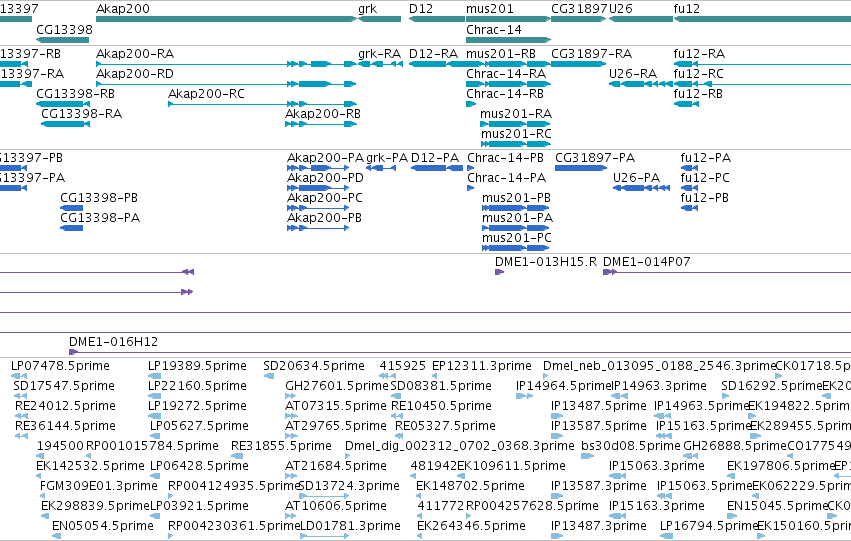851x541 pixels.
Task: Click protein mus201-PC
Action: click(x=516, y=249)
